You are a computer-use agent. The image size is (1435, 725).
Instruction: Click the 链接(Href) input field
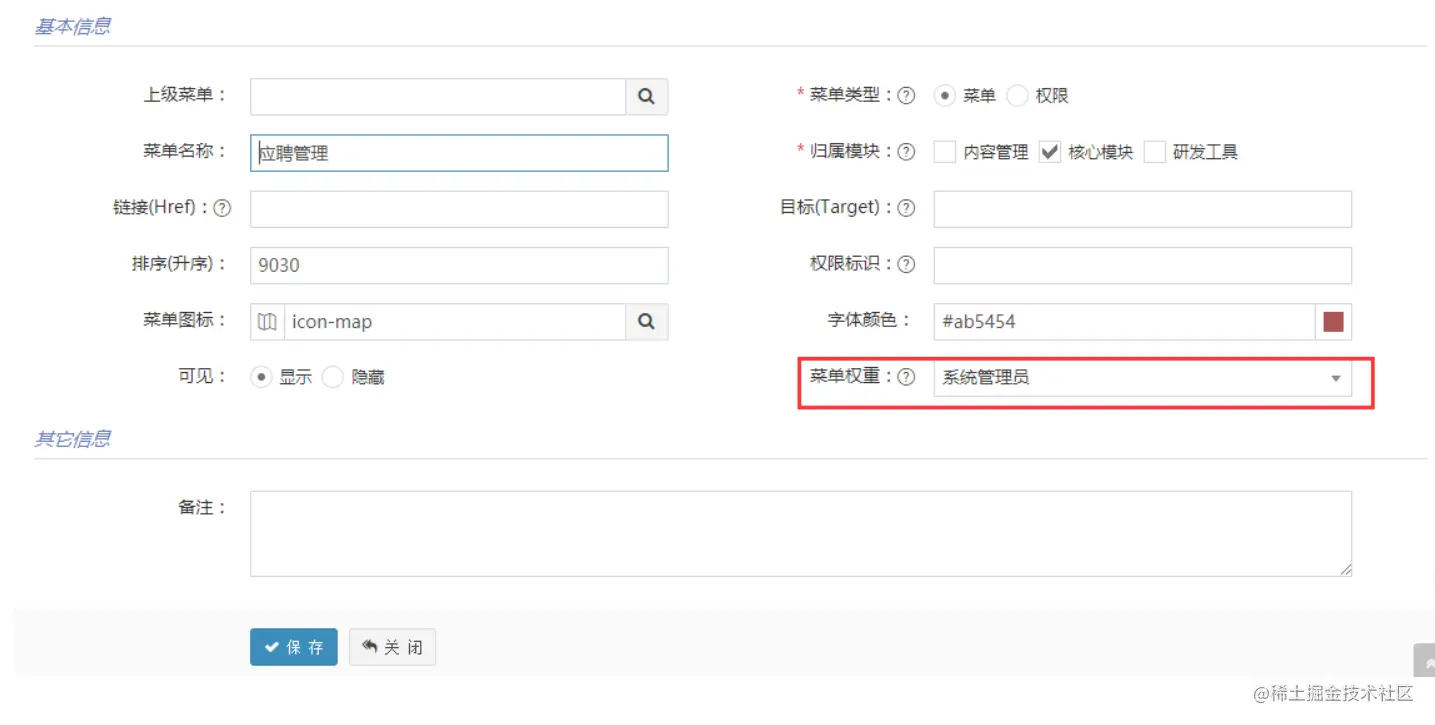[459, 209]
